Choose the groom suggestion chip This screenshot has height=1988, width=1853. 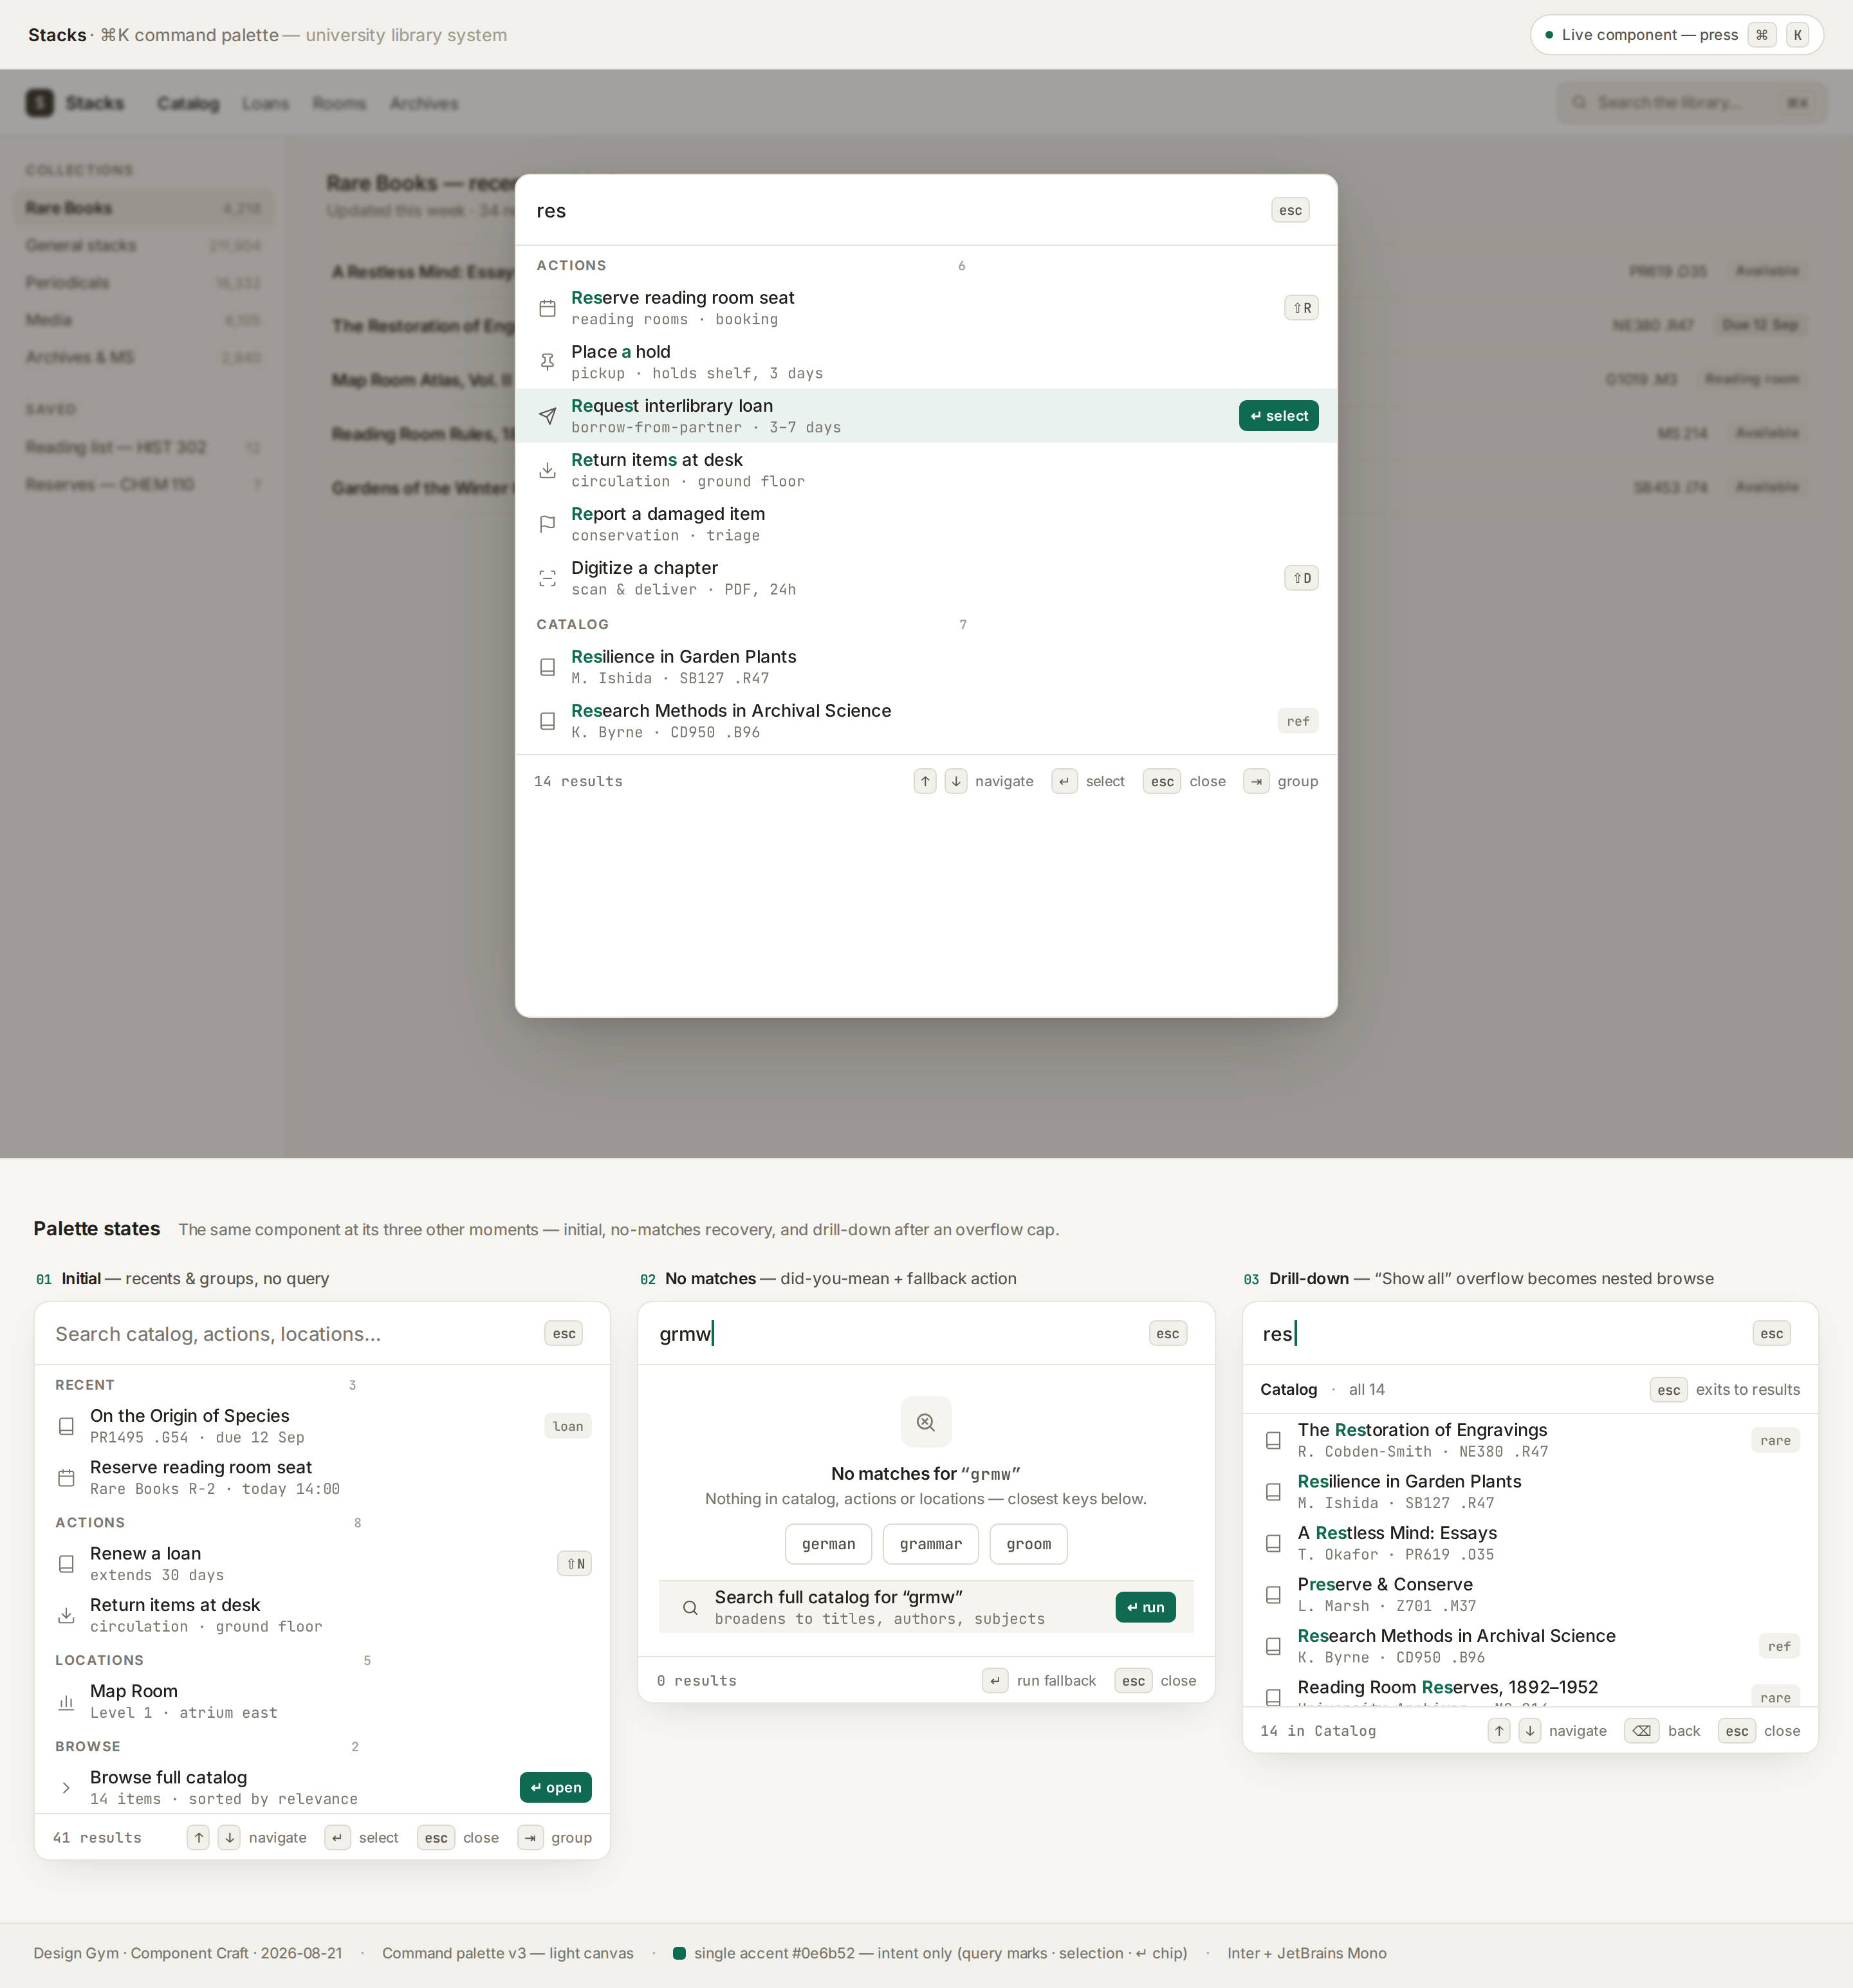[x=1028, y=1544]
